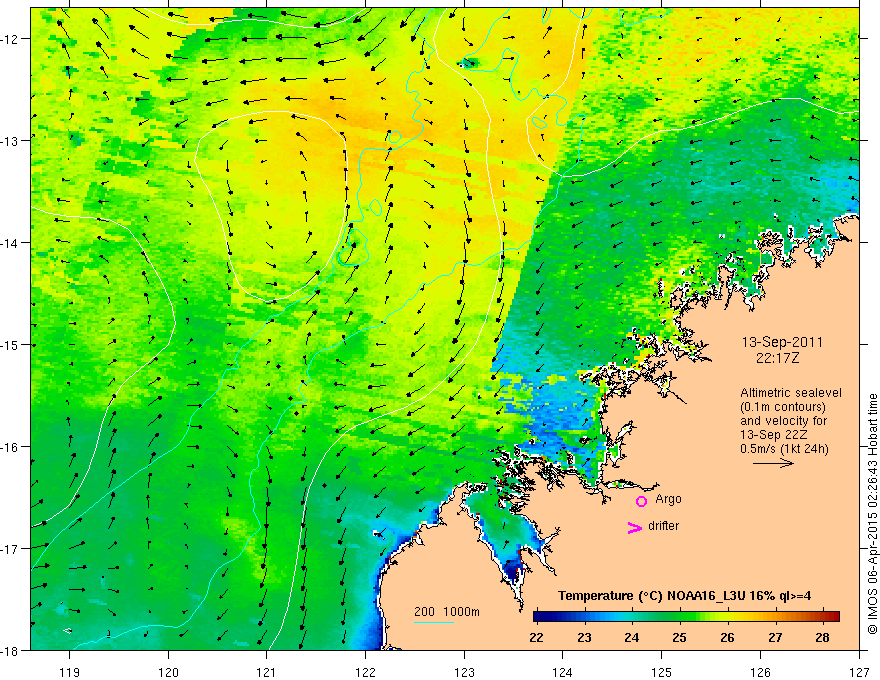Click colorbar tick value 25
The image size is (880, 680).
click(679, 638)
